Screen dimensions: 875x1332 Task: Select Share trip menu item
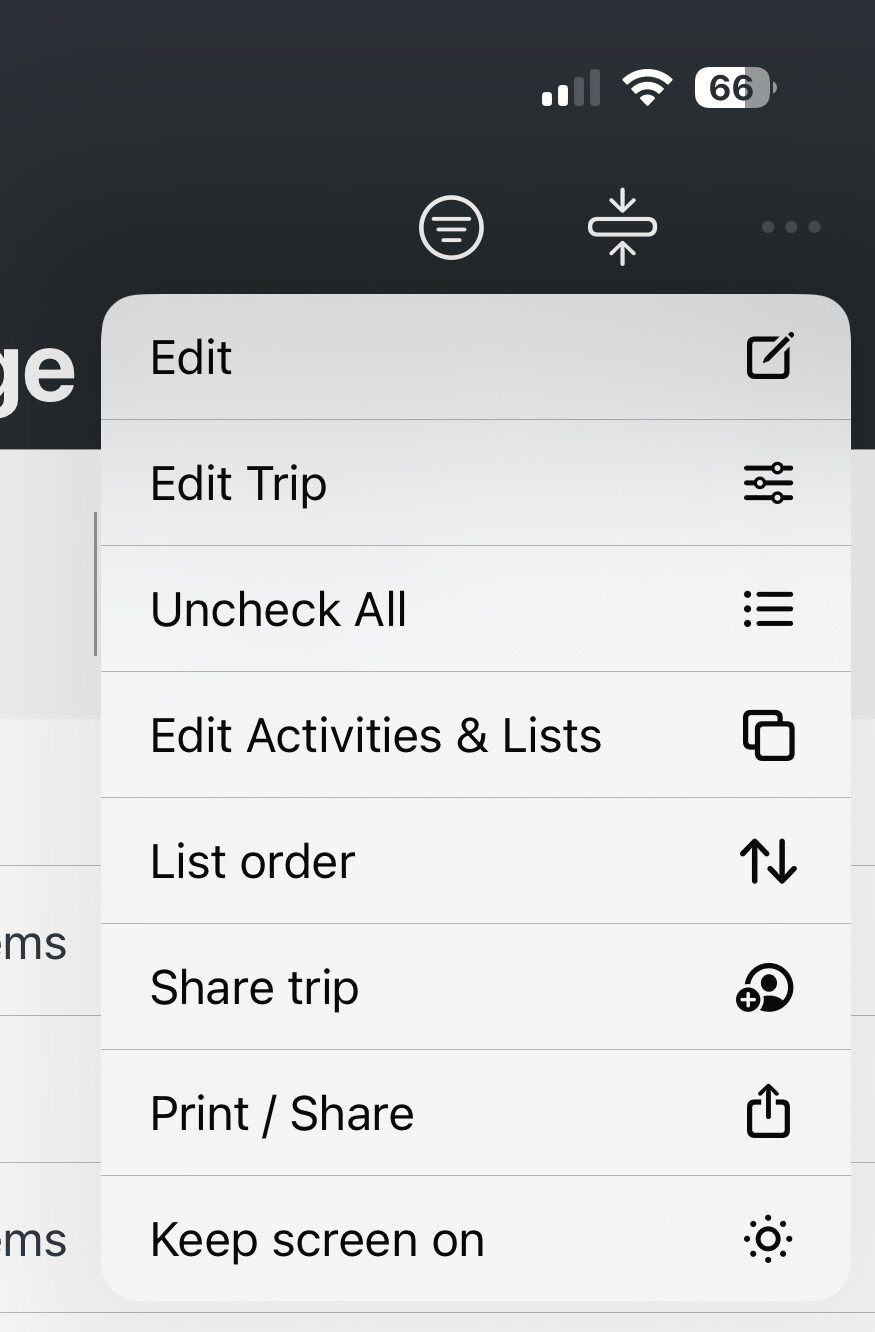(x=476, y=987)
